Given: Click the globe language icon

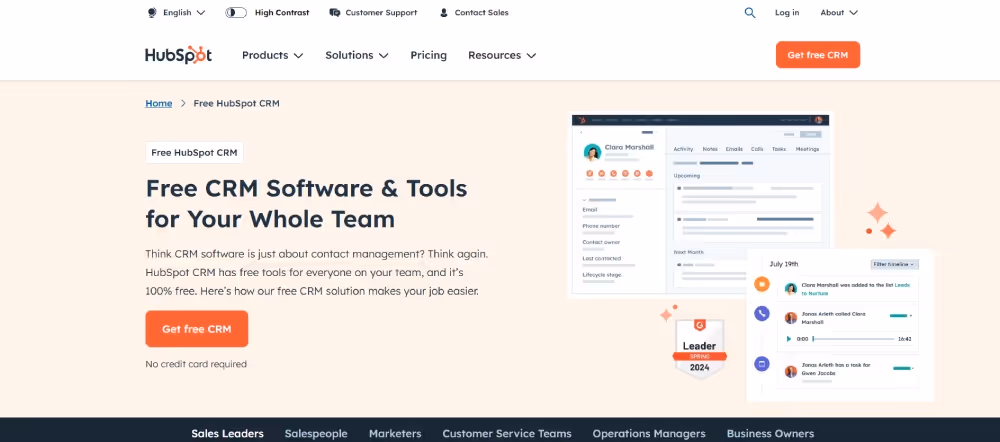Looking at the screenshot, I should [x=152, y=12].
